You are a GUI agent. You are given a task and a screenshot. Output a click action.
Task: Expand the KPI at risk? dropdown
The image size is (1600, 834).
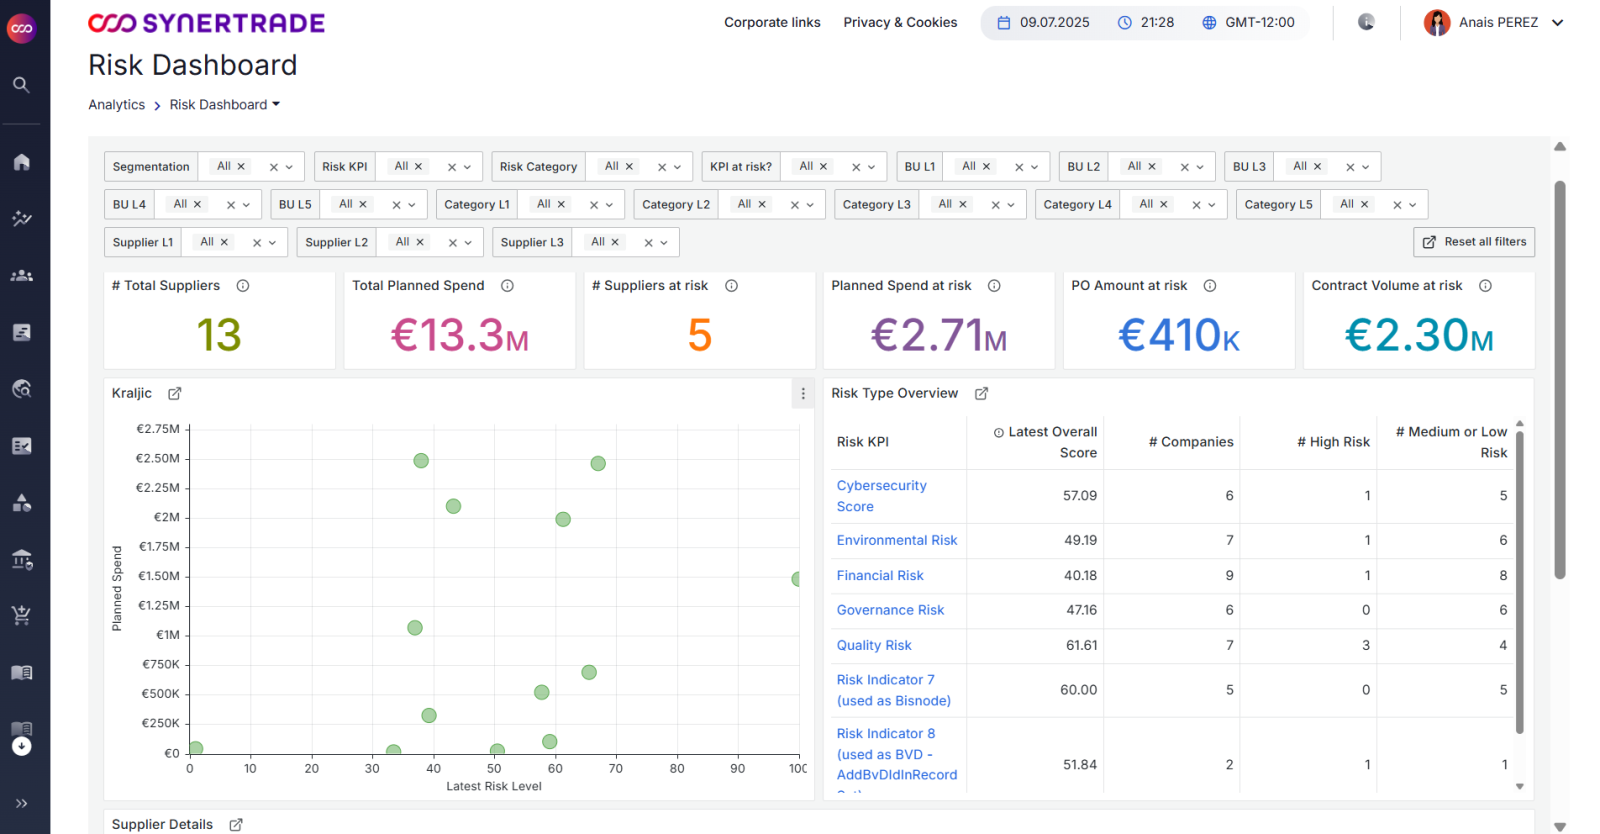coord(871,167)
